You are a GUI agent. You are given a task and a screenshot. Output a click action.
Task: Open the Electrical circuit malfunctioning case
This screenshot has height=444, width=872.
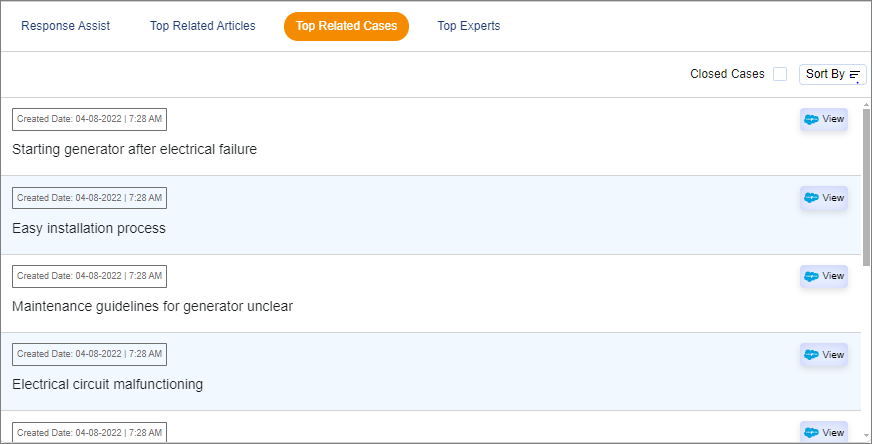[107, 384]
